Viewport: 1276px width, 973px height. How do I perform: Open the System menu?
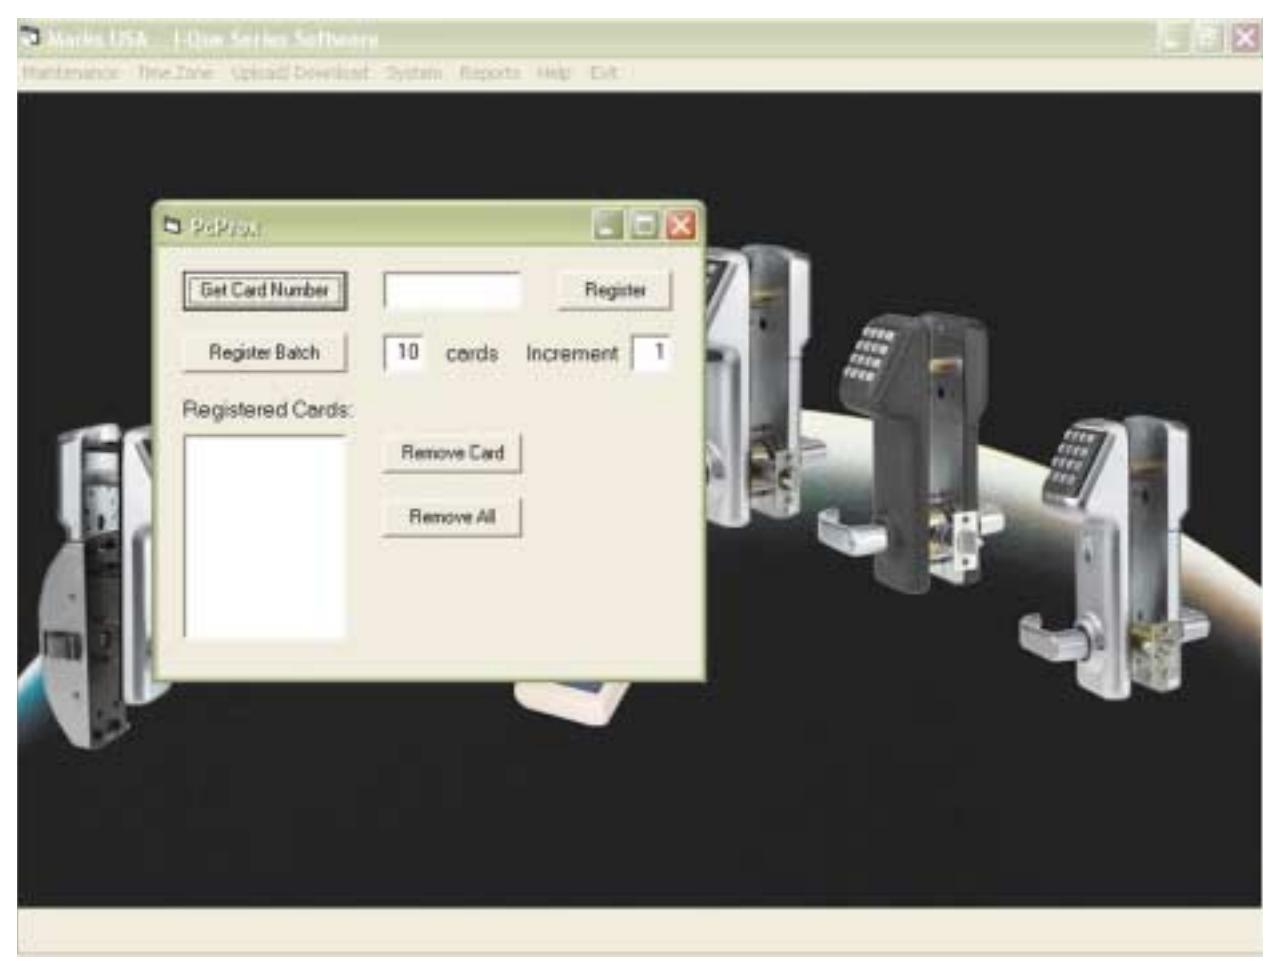[414, 73]
